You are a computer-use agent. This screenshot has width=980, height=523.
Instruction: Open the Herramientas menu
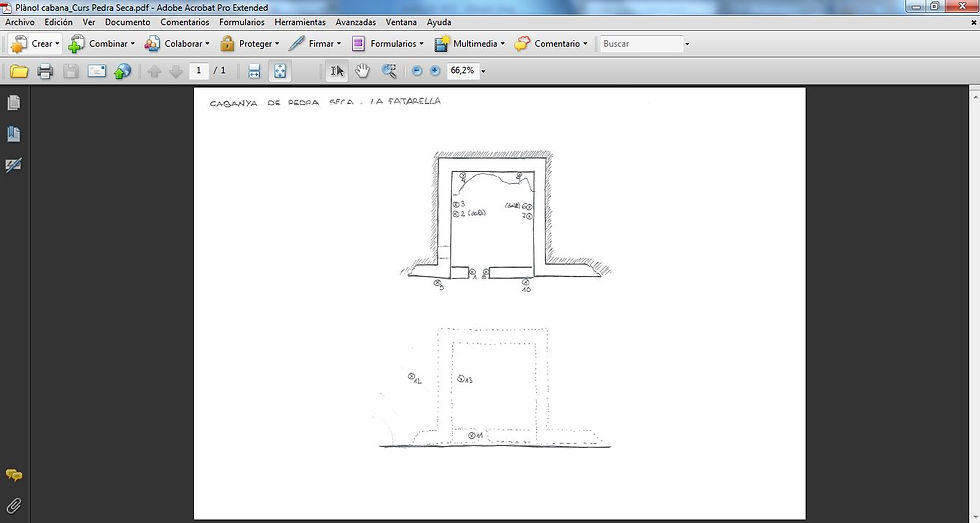pyautogui.click(x=300, y=22)
